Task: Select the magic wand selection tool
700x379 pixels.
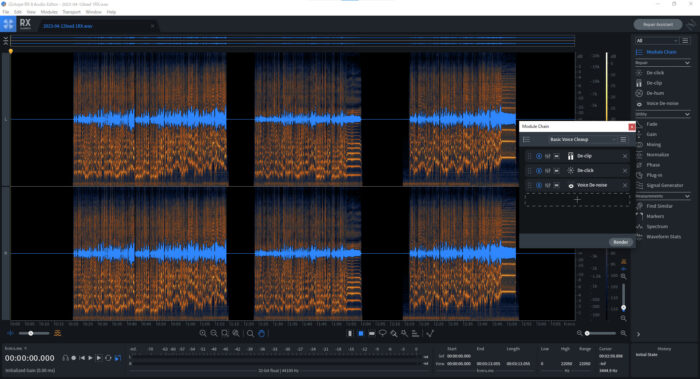Action: (x=404, y=333)
